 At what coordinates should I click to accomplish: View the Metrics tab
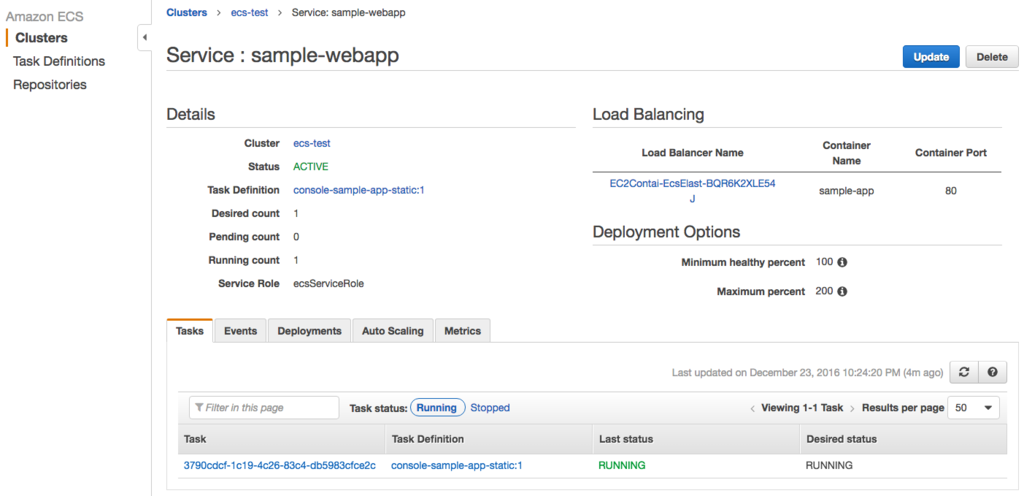tap(462, 331)
